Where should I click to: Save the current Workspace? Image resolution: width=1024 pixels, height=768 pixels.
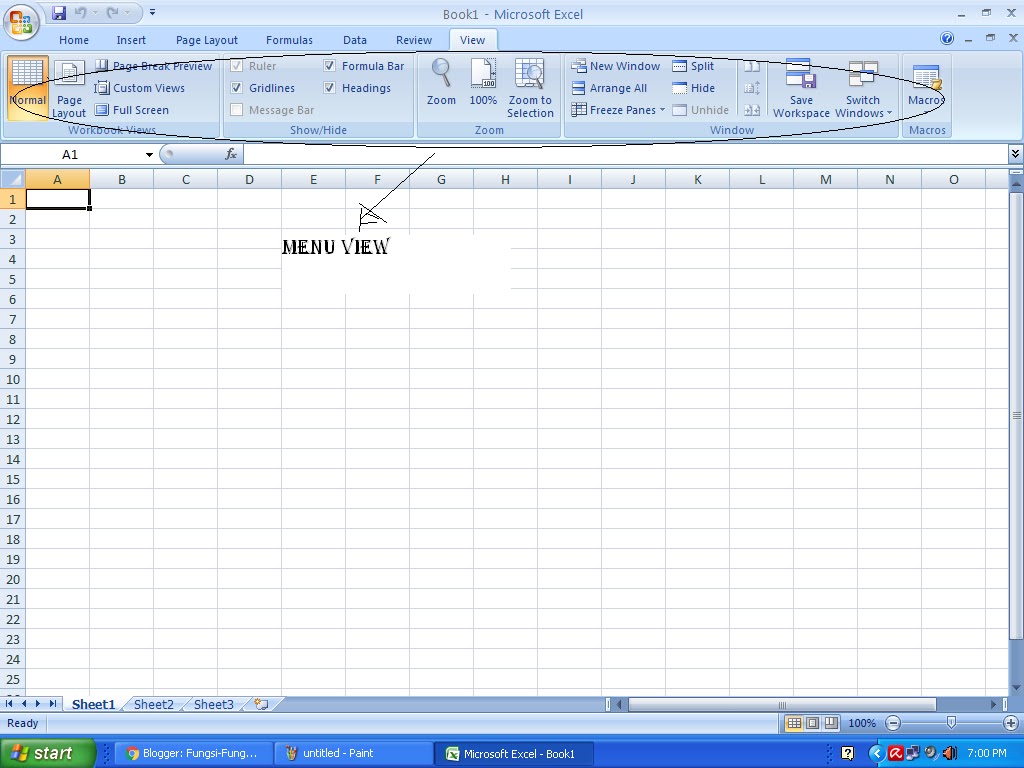pos(801,88)
